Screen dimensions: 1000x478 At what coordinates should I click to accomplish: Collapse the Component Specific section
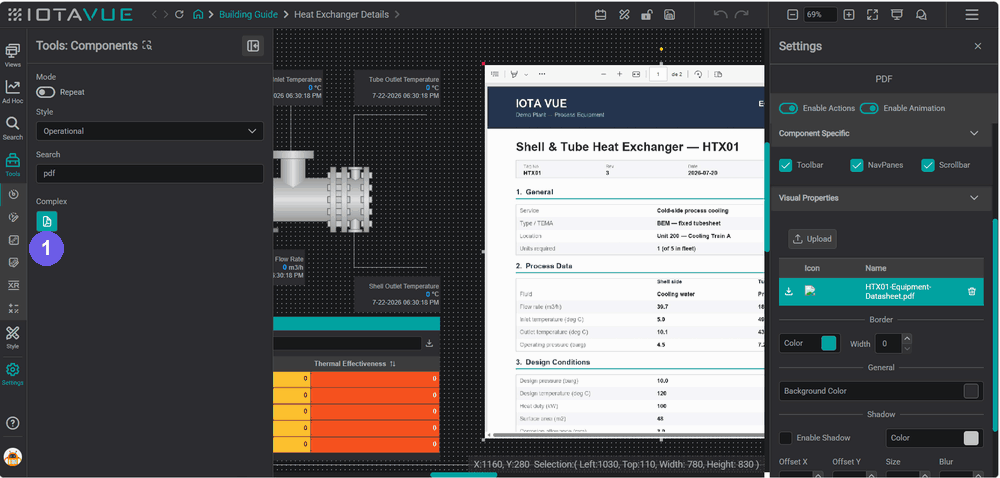pos(974,133)
